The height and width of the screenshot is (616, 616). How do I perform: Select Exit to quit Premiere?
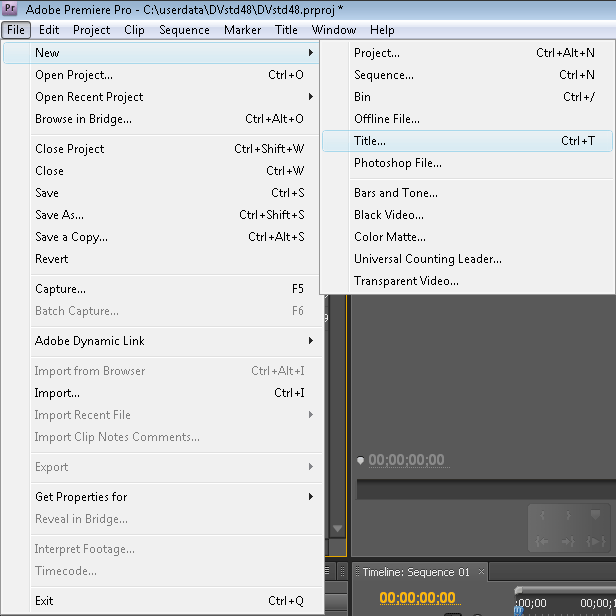(161, 601)
